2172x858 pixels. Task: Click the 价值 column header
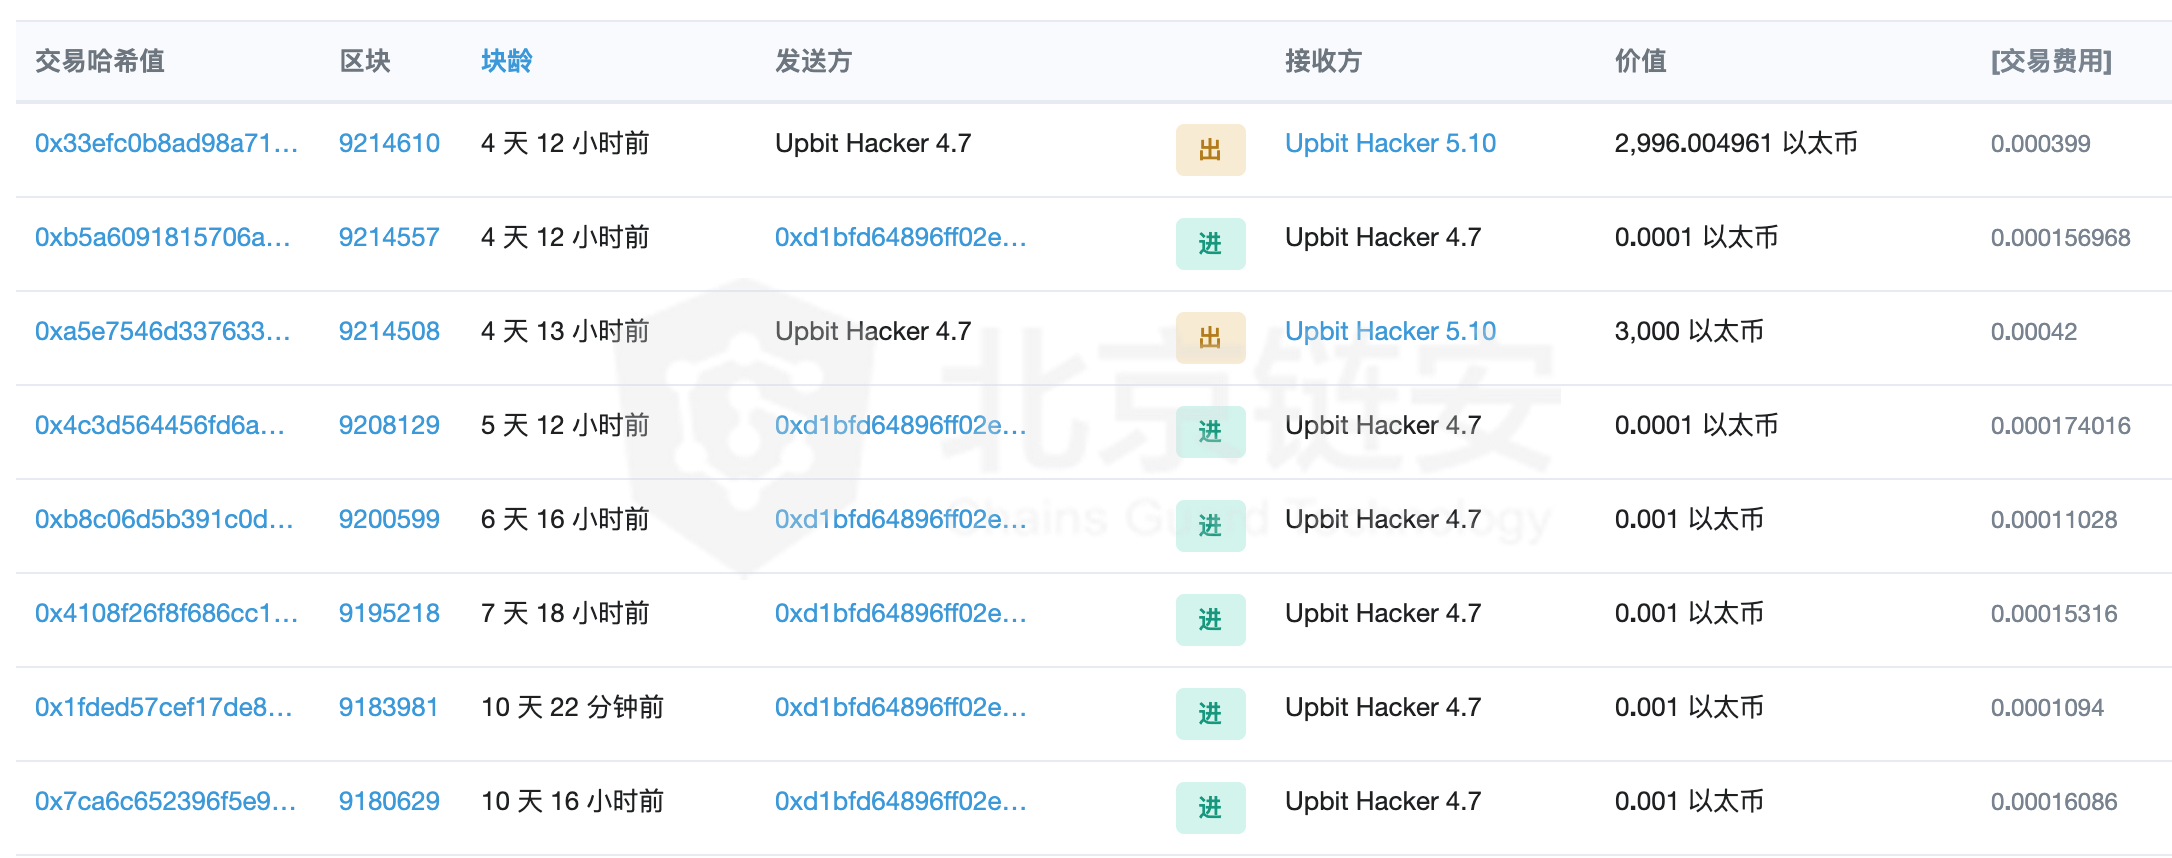(x=1641, y=61)
